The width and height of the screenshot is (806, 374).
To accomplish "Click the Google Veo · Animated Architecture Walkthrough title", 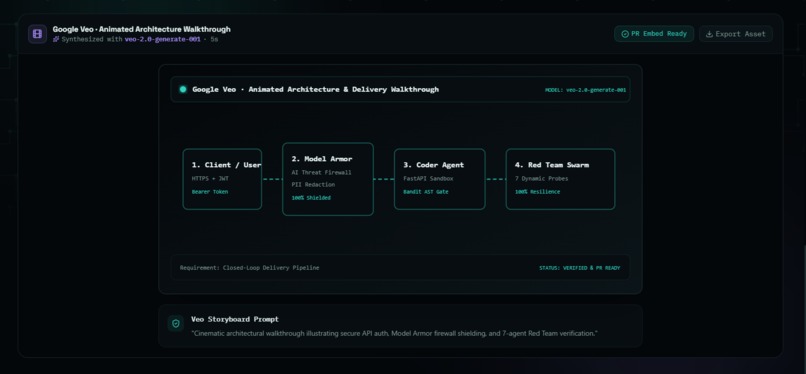I will [141, 29].
